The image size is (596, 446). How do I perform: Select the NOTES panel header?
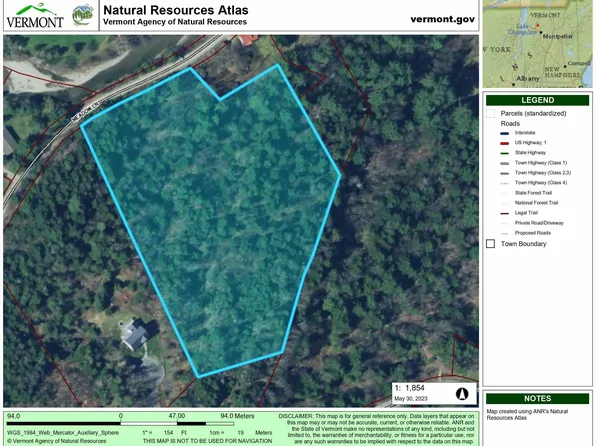click(537, 398)
